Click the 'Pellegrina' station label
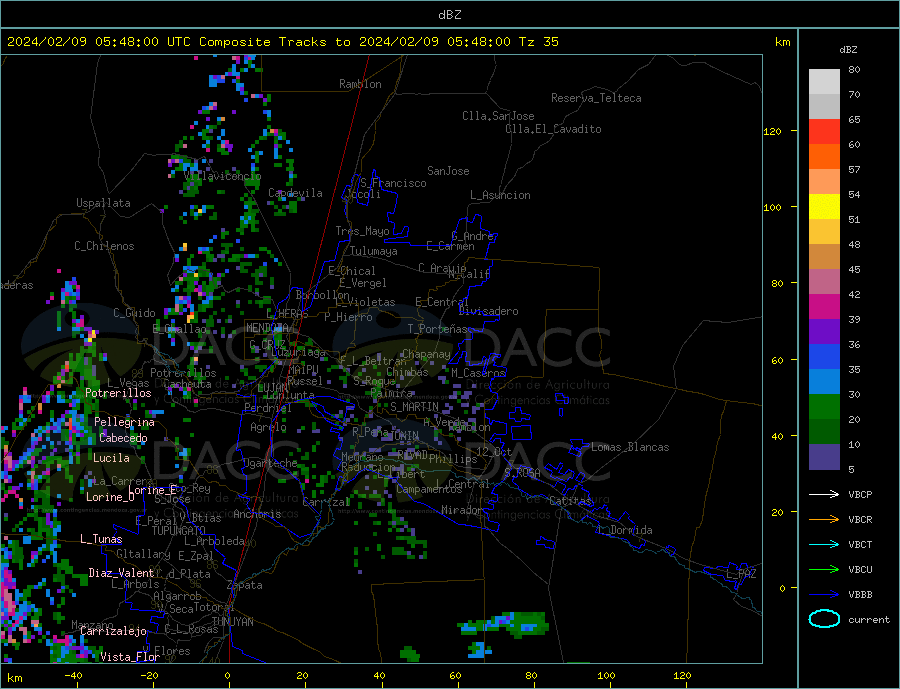Viewport: 900px width, 689px height. tap(125, 422)
